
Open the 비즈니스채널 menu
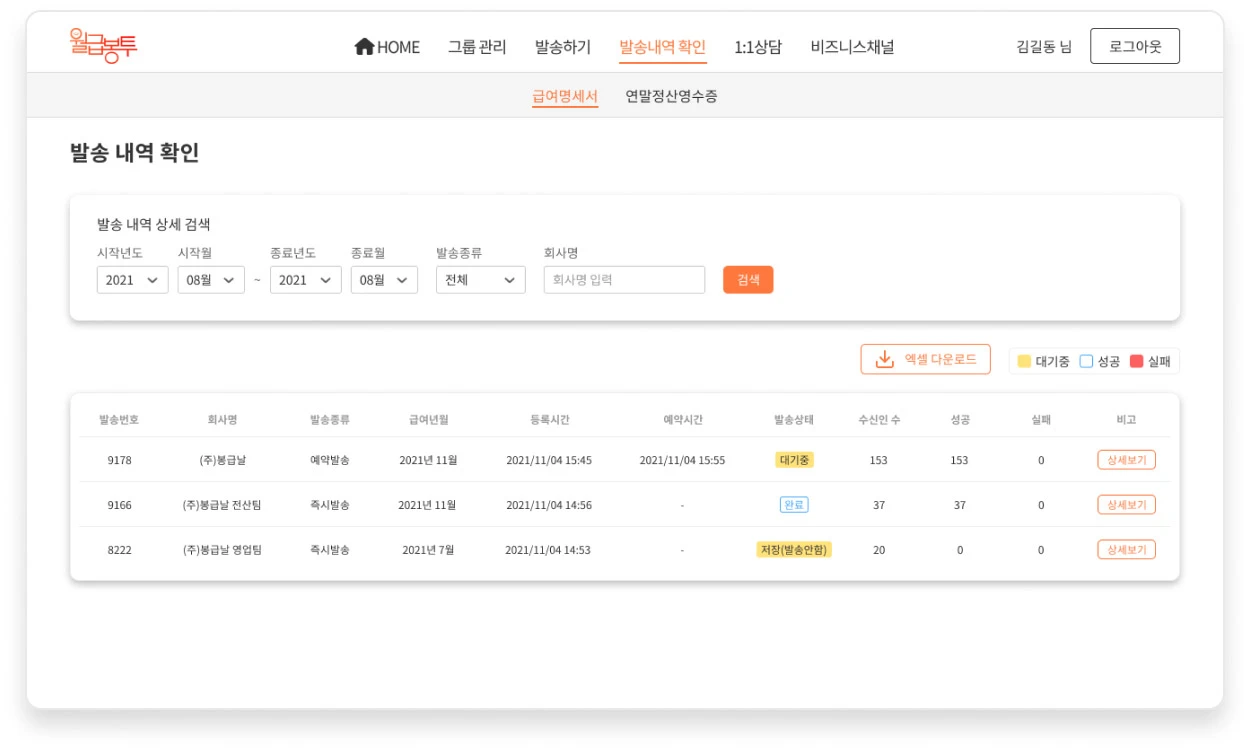[852, 47]
